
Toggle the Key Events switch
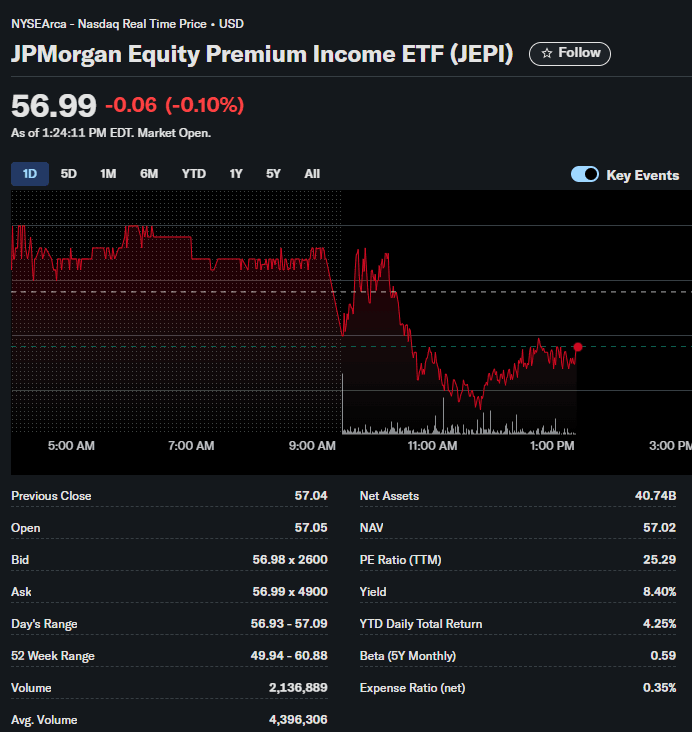tap(585, 175)
